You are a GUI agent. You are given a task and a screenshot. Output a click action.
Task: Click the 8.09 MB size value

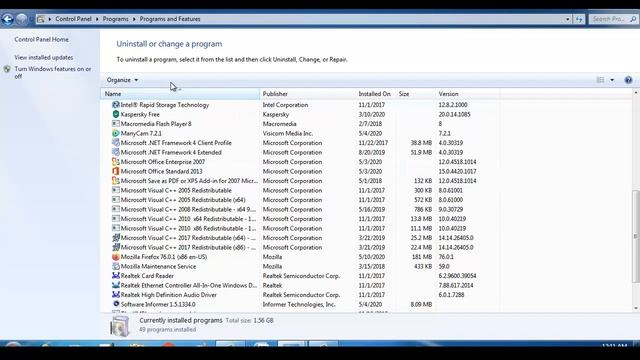pos(421,304)
